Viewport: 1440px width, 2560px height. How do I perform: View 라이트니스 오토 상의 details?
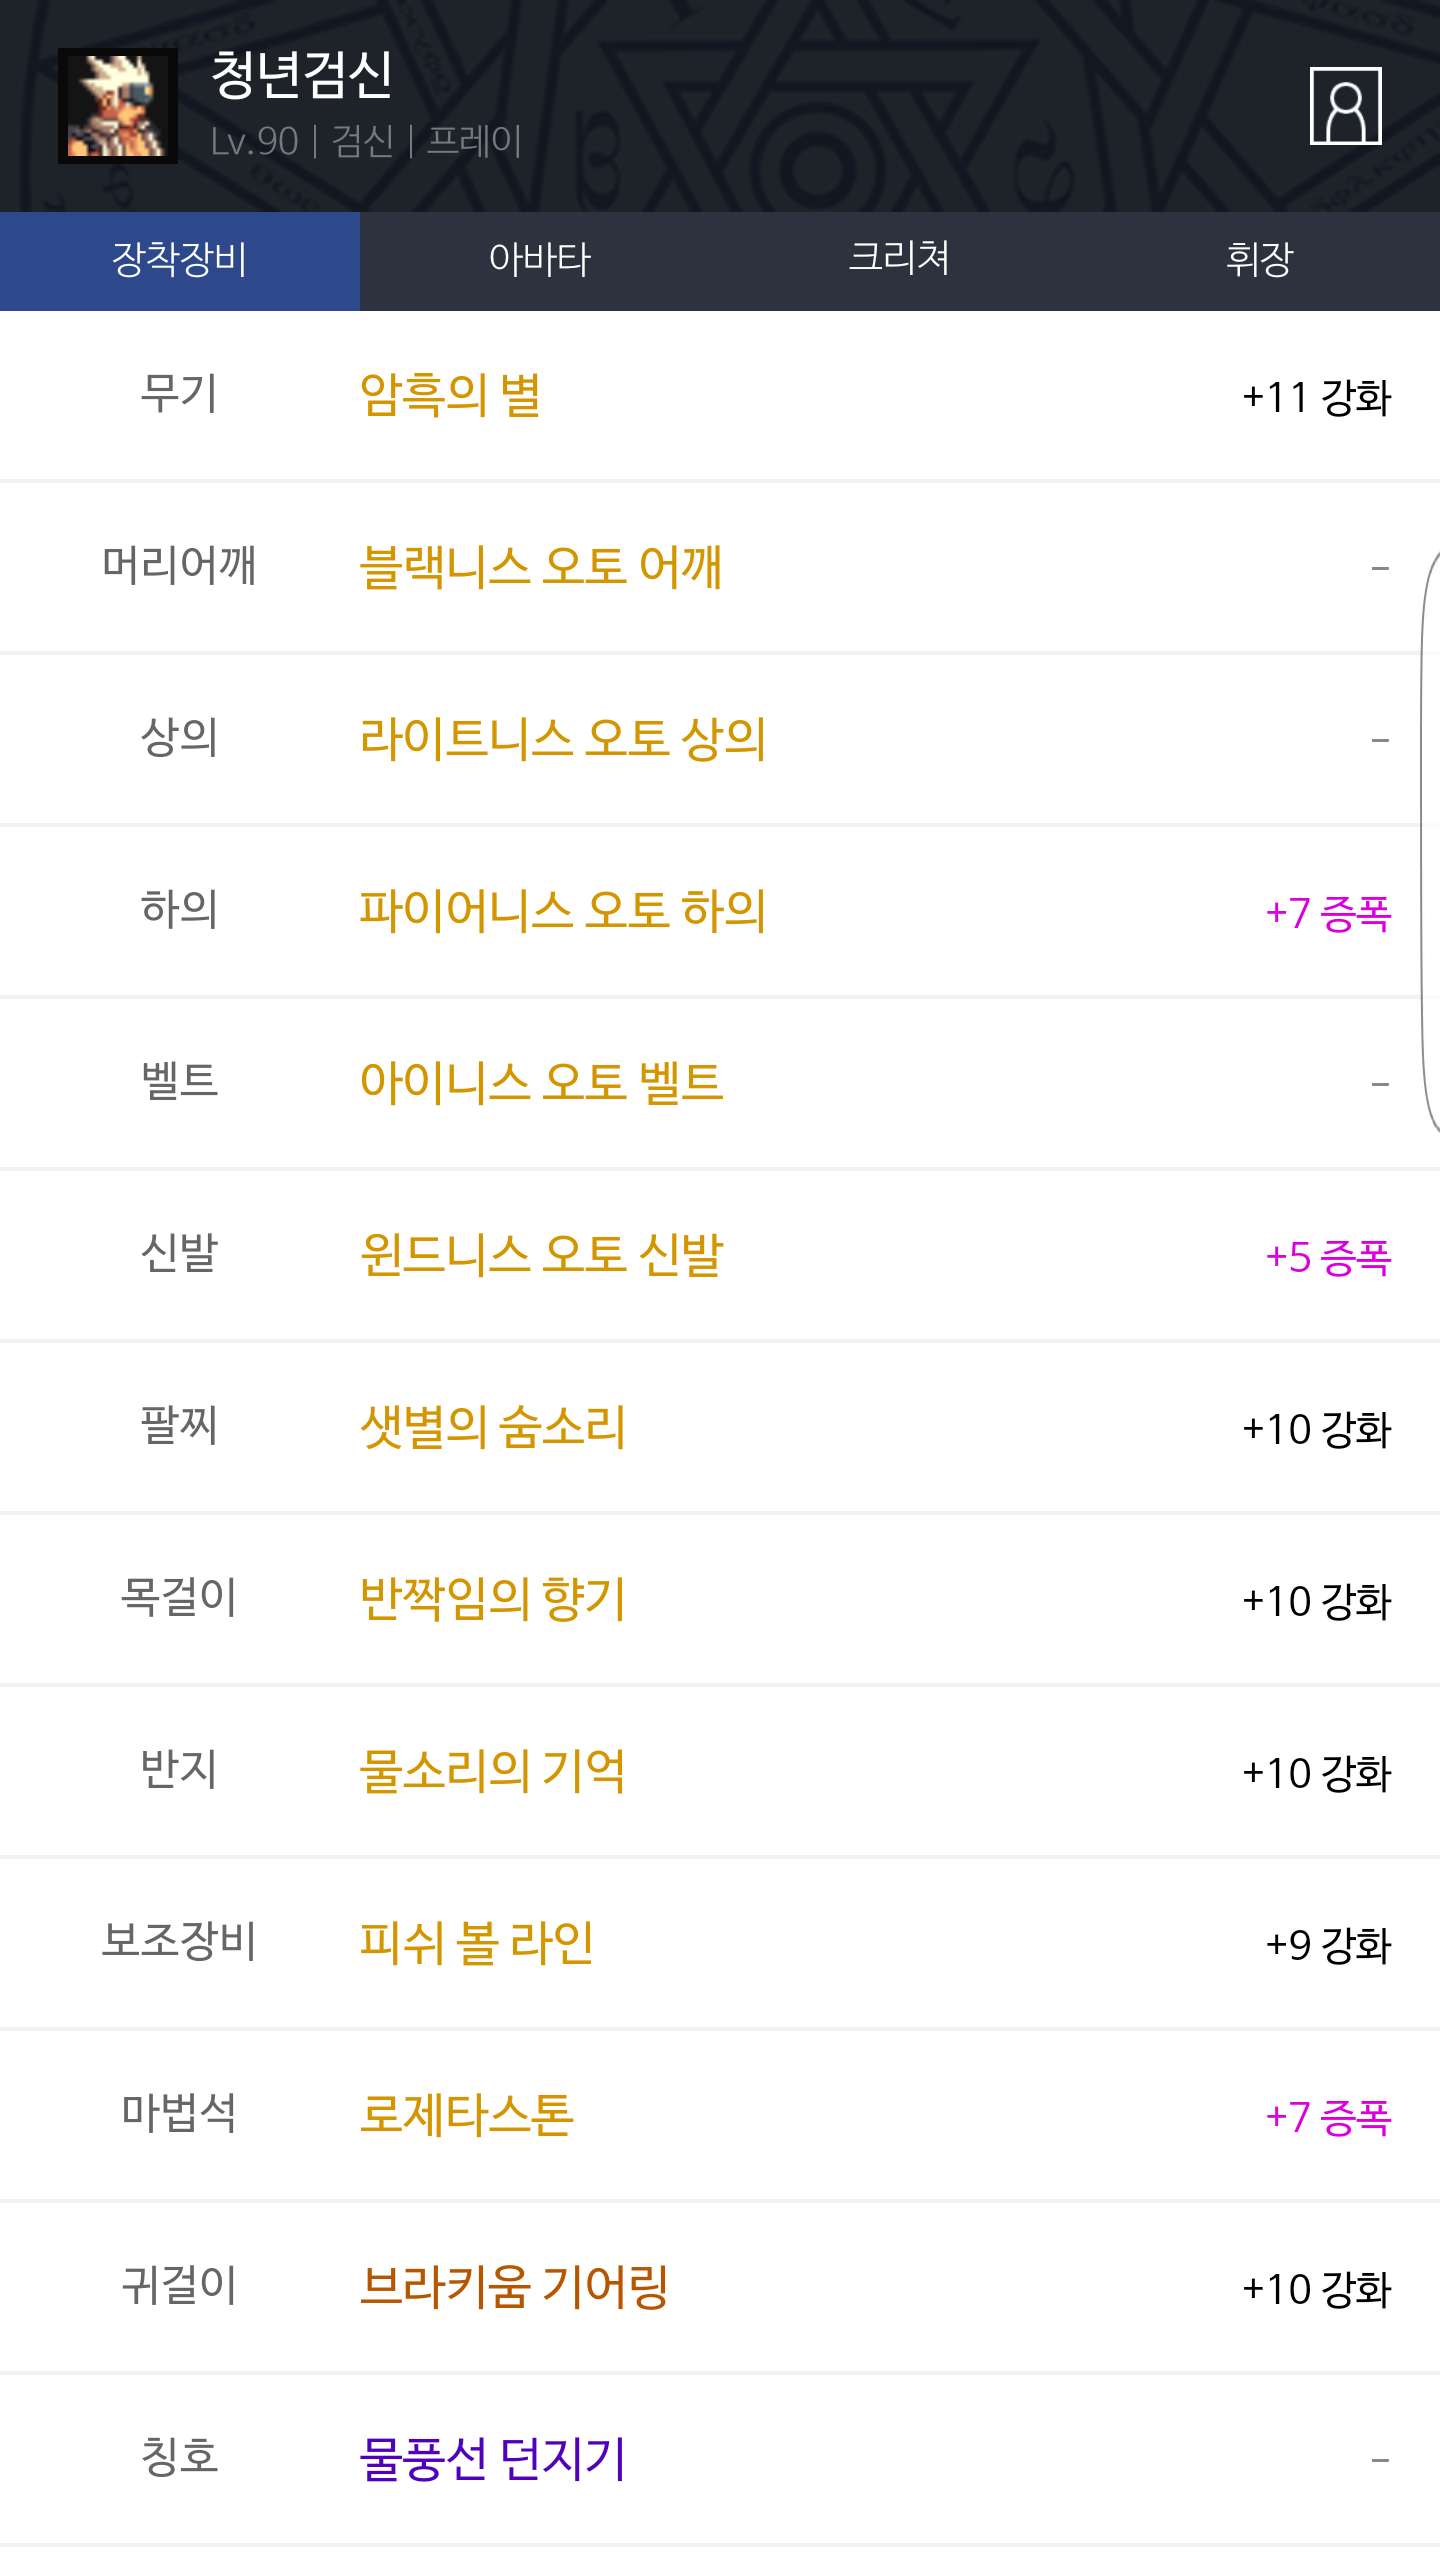pyautogui.click(x=563, y=740)
